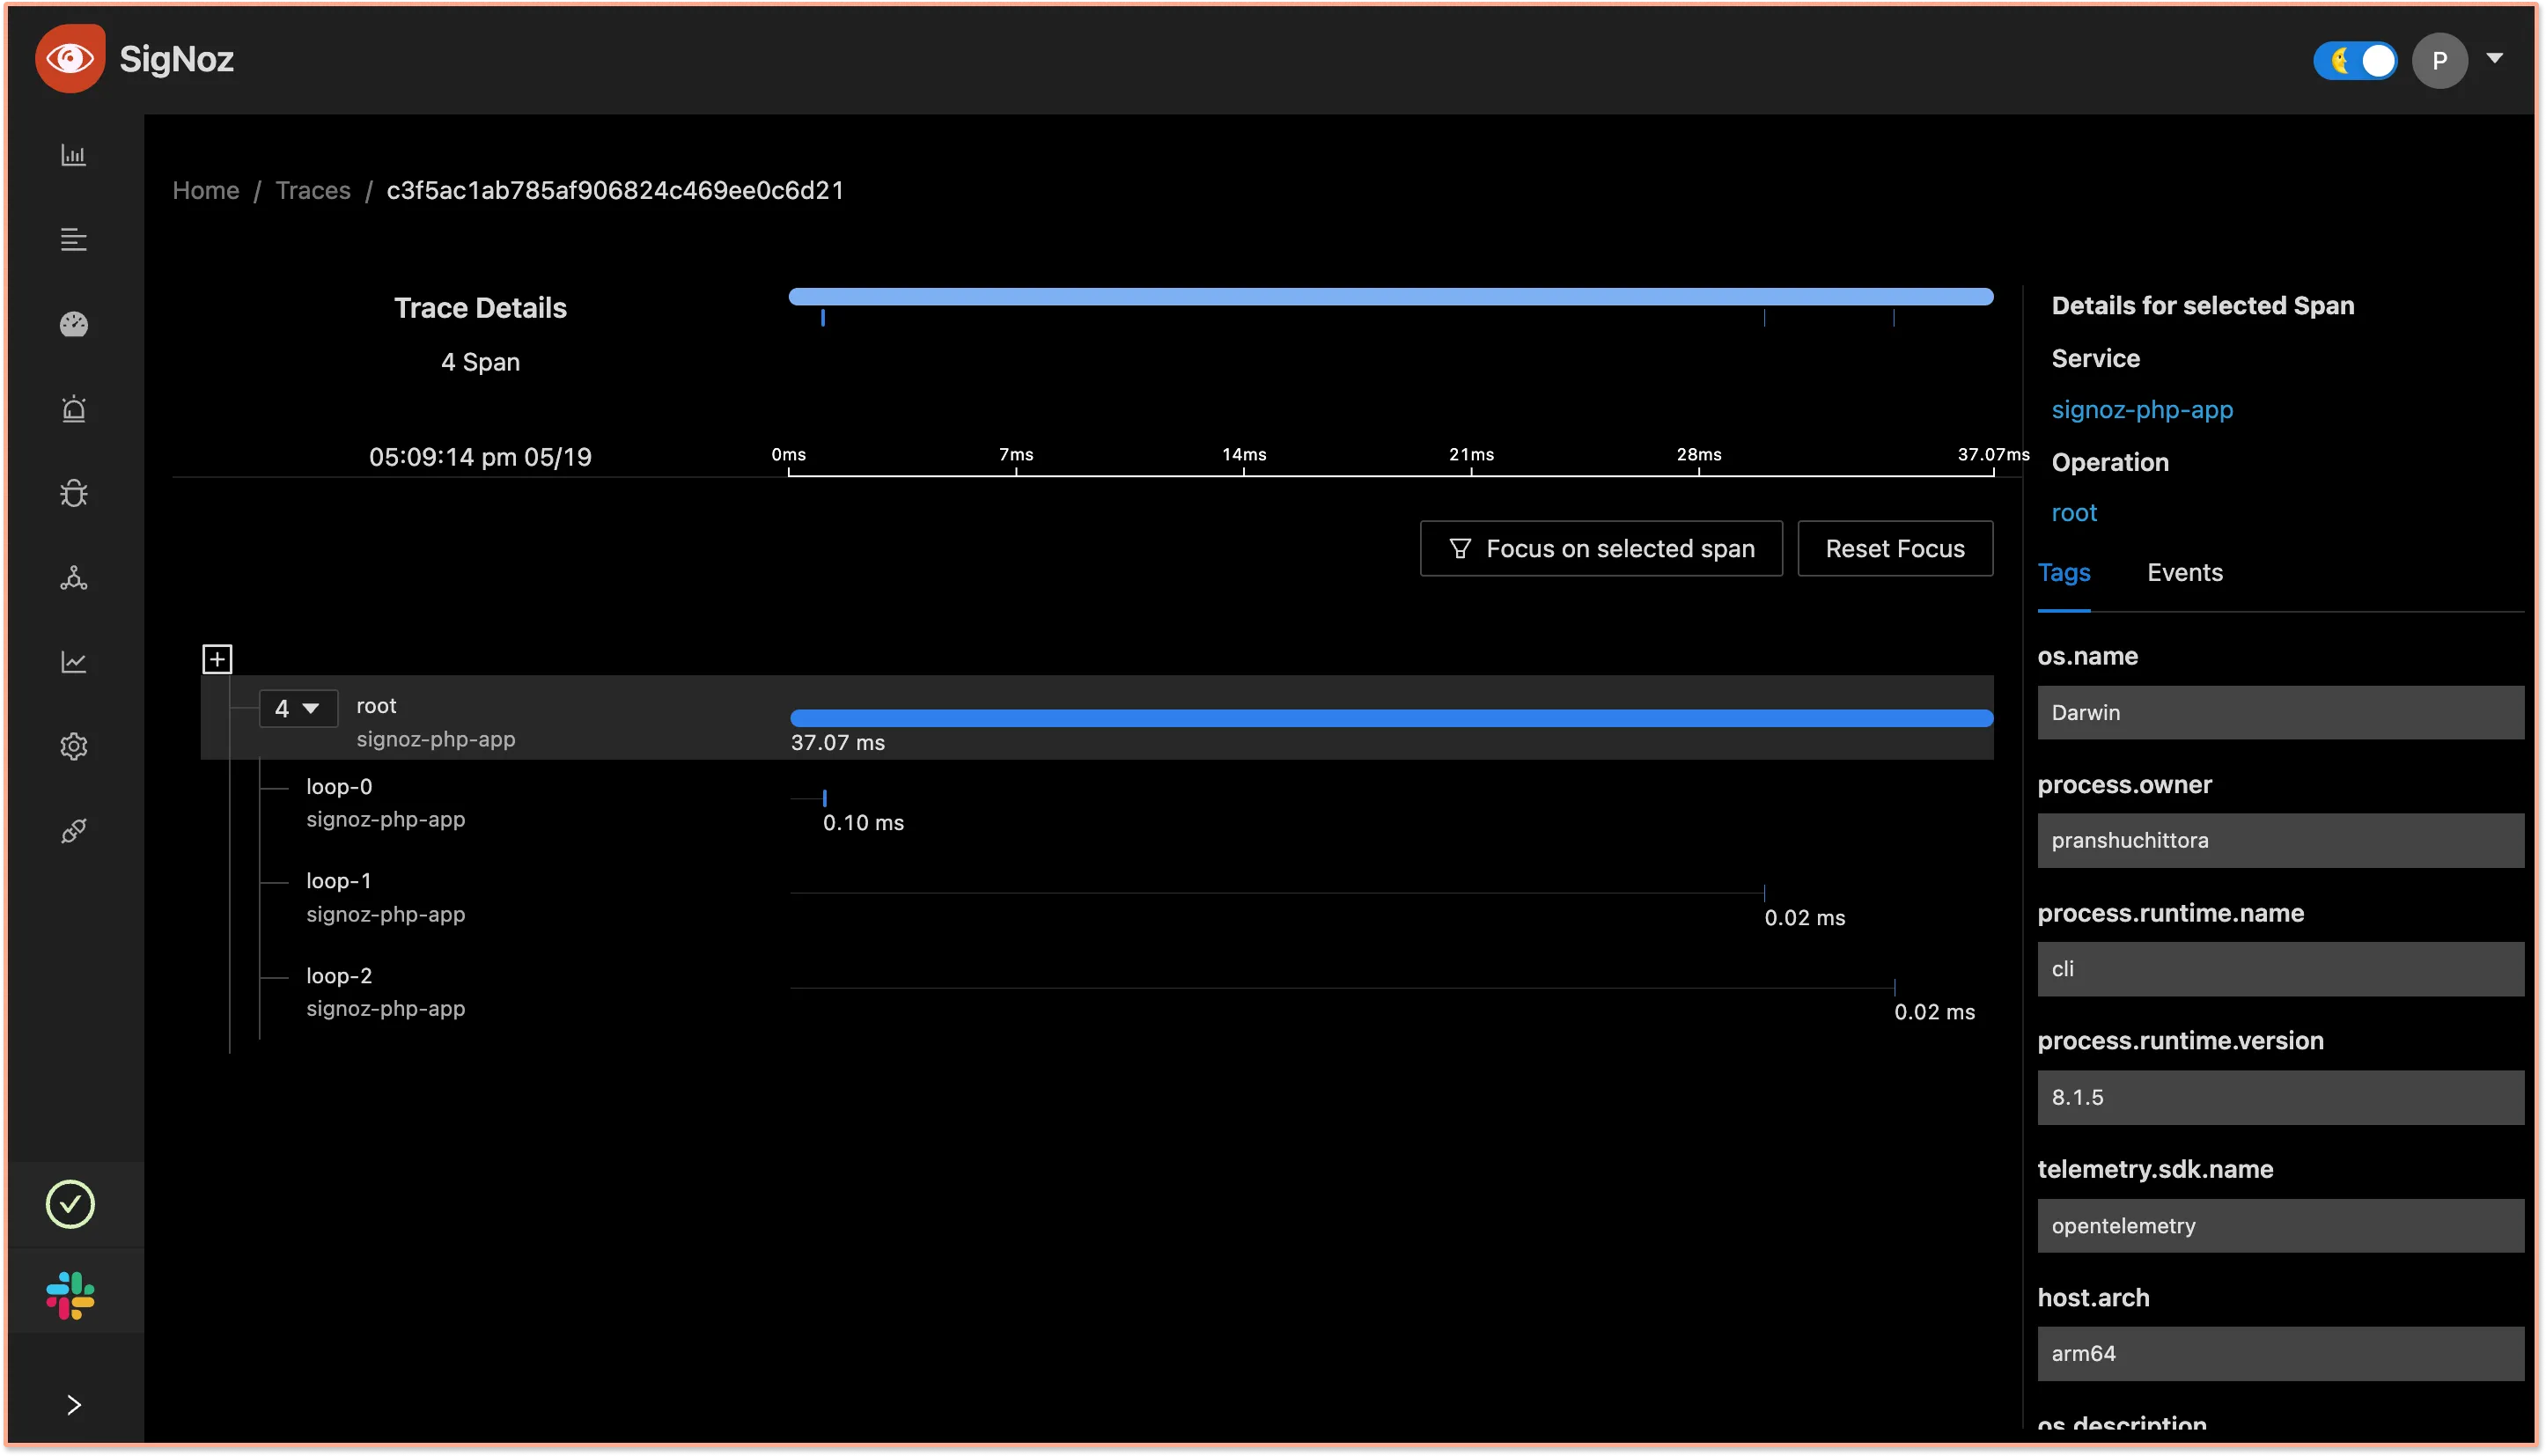
Task: Click the Reset Focus button
Action: coord(1895,548)
